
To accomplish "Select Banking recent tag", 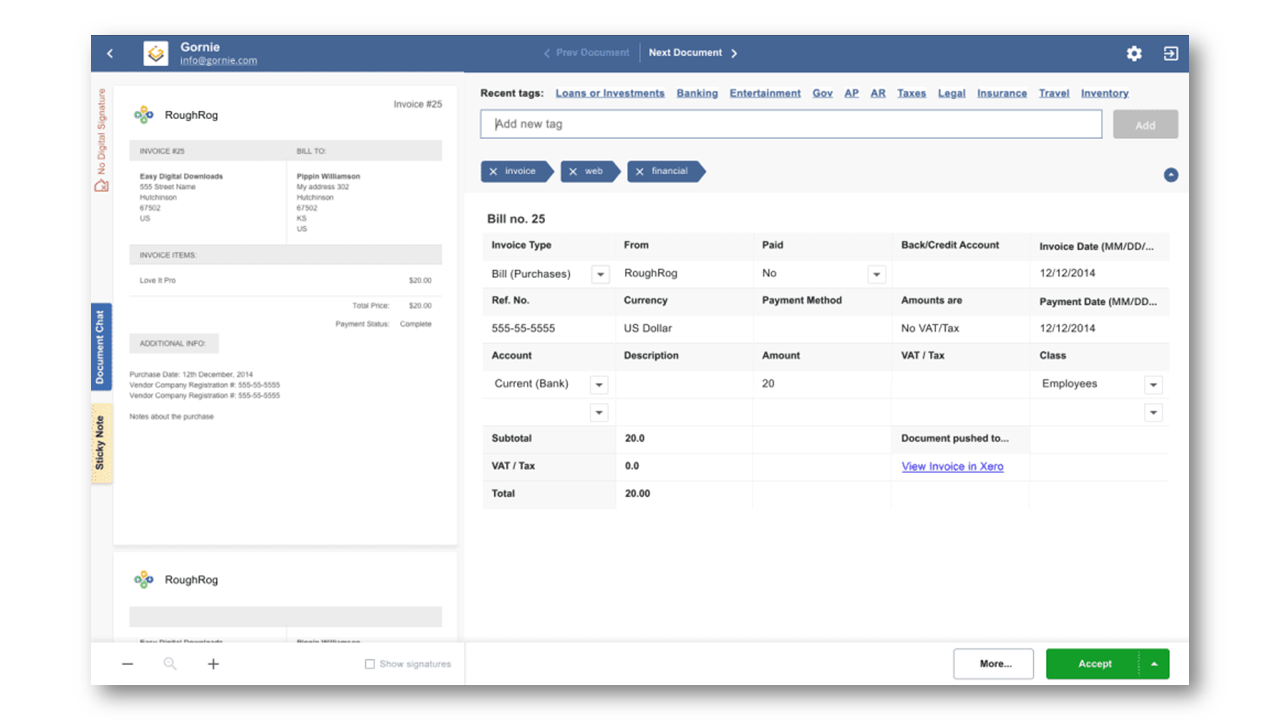I will 697,93.
